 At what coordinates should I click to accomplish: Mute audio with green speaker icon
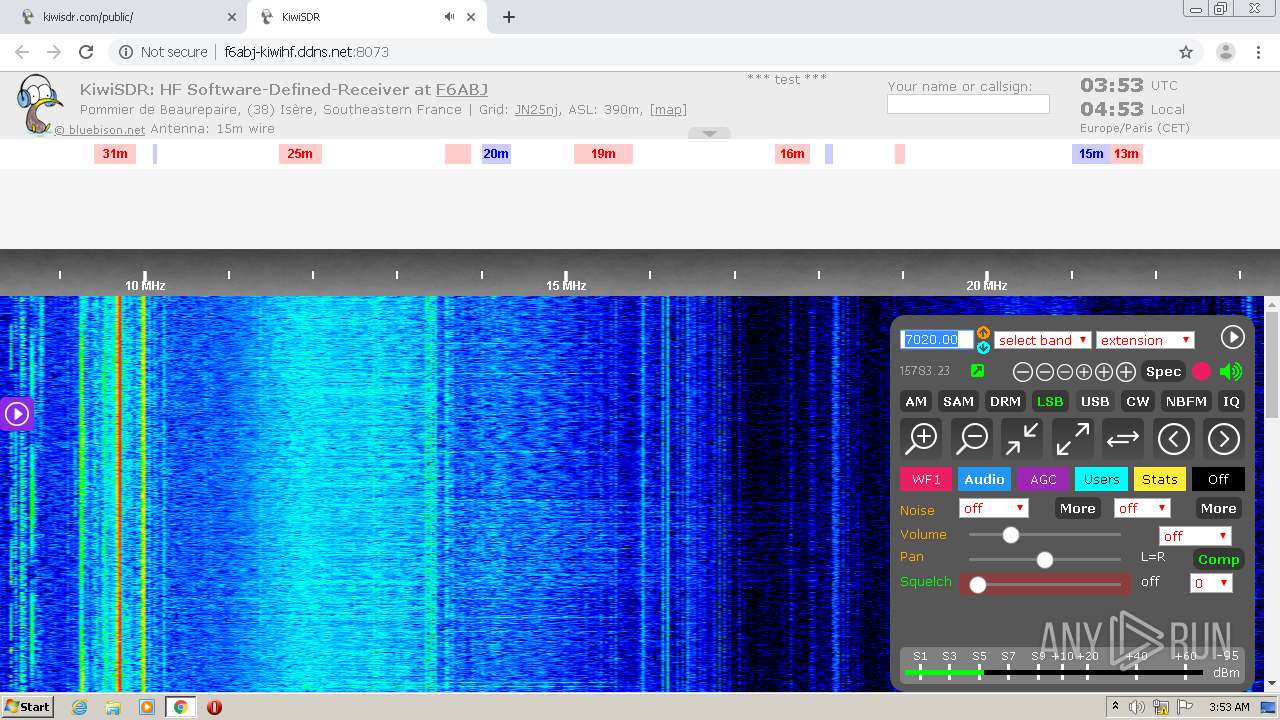point(1231,371)
